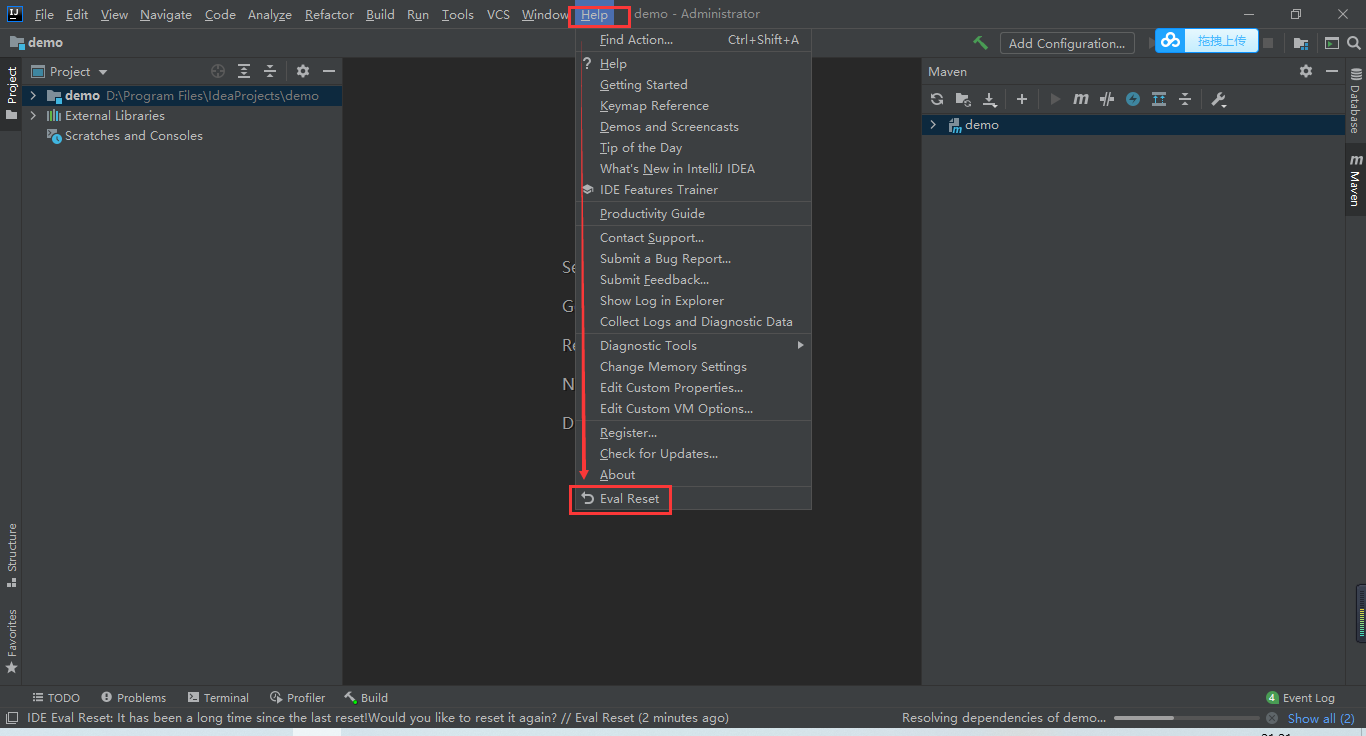Select opened file locate target icon
The image size is (1366, 736).
pyautogui.click(x=218, y=71)
